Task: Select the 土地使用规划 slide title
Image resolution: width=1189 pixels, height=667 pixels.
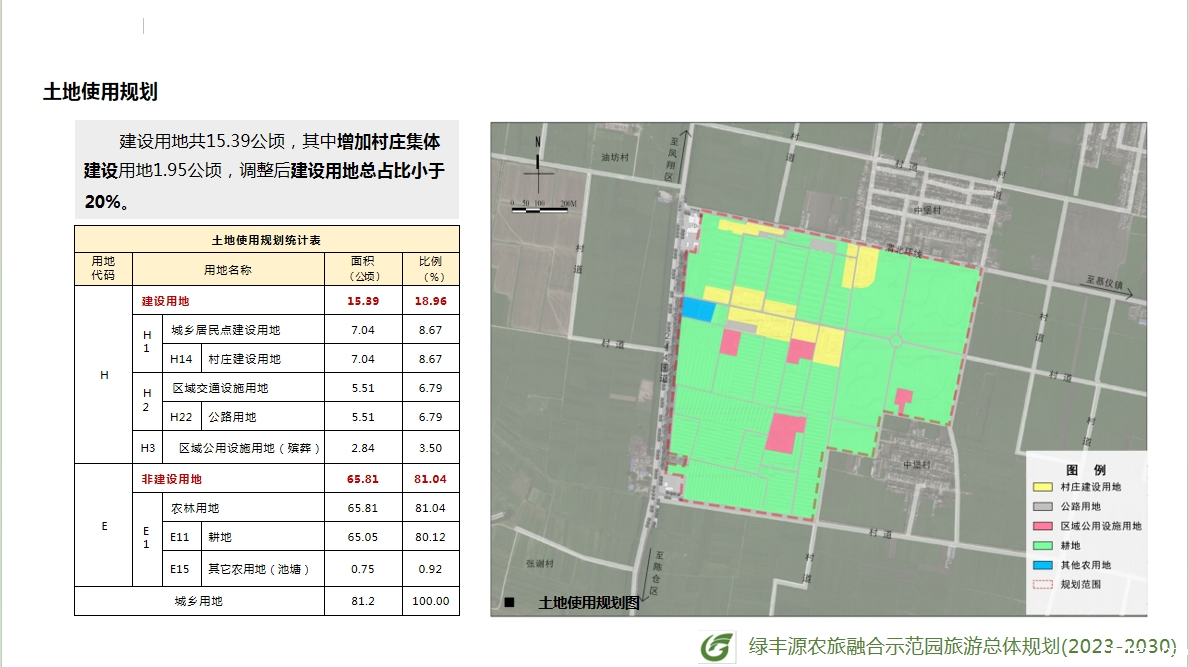Action: pos(100,92)
